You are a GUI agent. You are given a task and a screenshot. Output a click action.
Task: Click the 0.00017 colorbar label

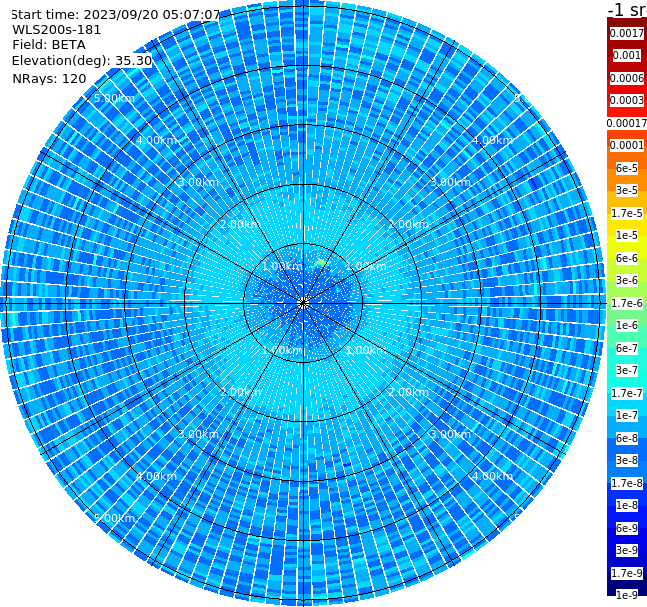coord(627,123)
